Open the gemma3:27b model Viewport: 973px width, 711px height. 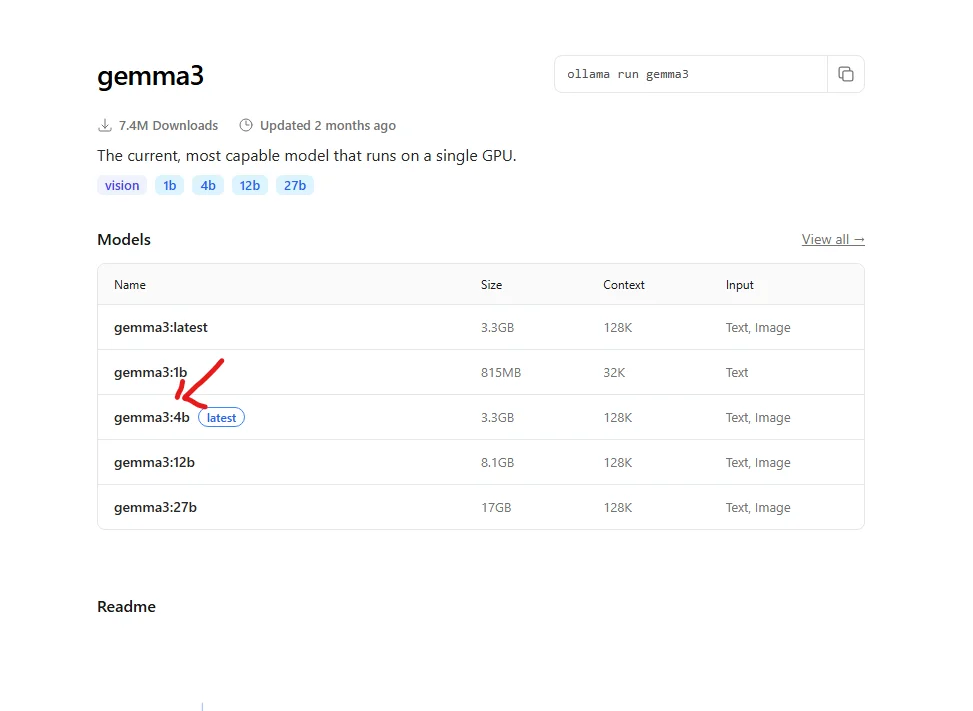pos(155,508)
